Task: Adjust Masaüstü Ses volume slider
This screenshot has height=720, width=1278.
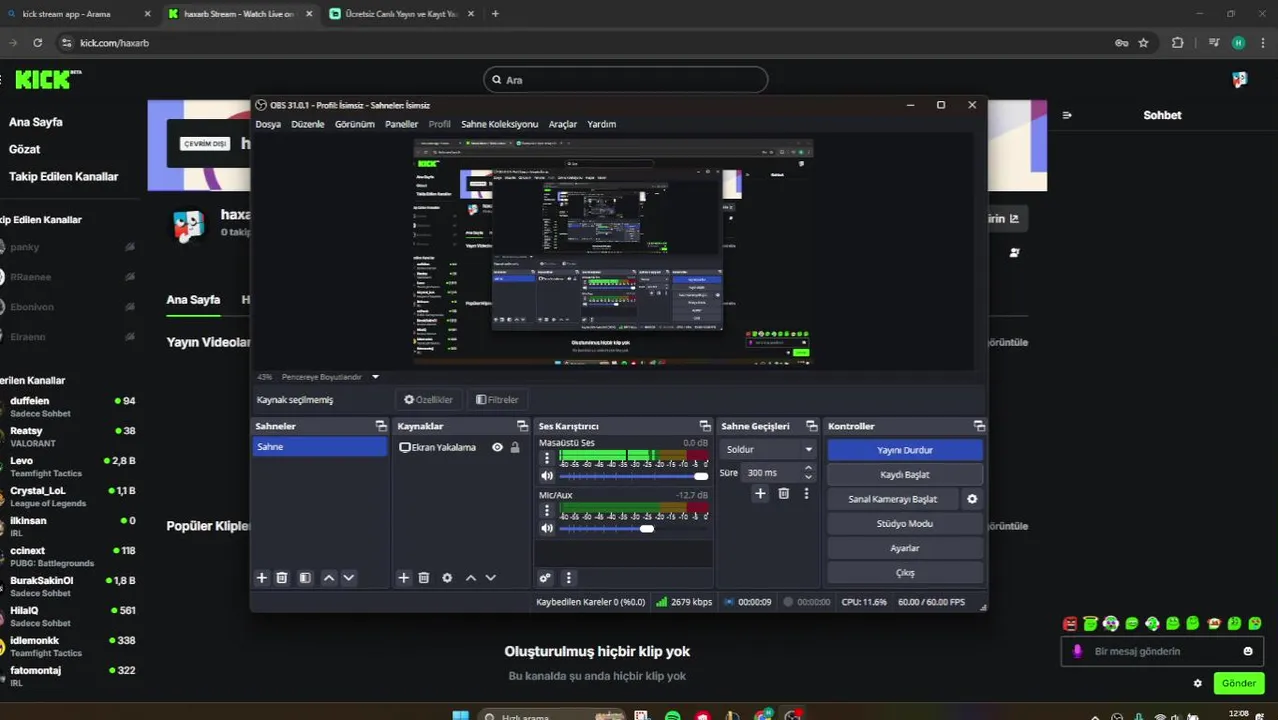Action: click(632, 476)
